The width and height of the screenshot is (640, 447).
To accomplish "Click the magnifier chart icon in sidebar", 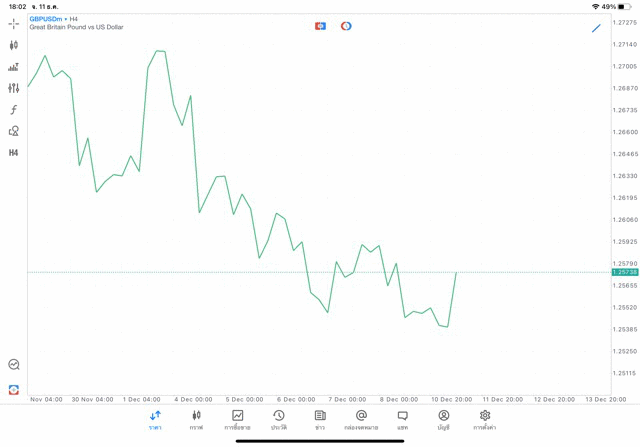I will [x=13, y=365].
